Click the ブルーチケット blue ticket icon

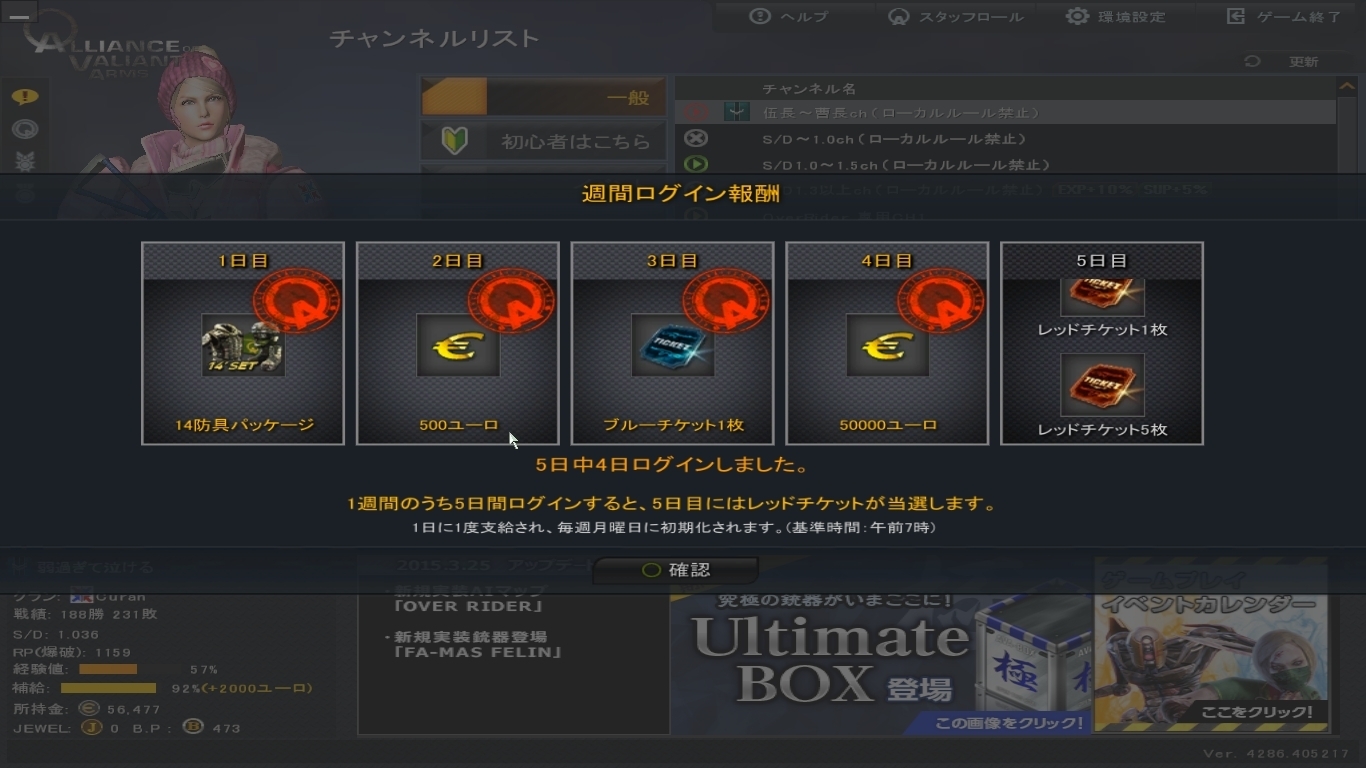pyautogui.click(x=673, y=346)
